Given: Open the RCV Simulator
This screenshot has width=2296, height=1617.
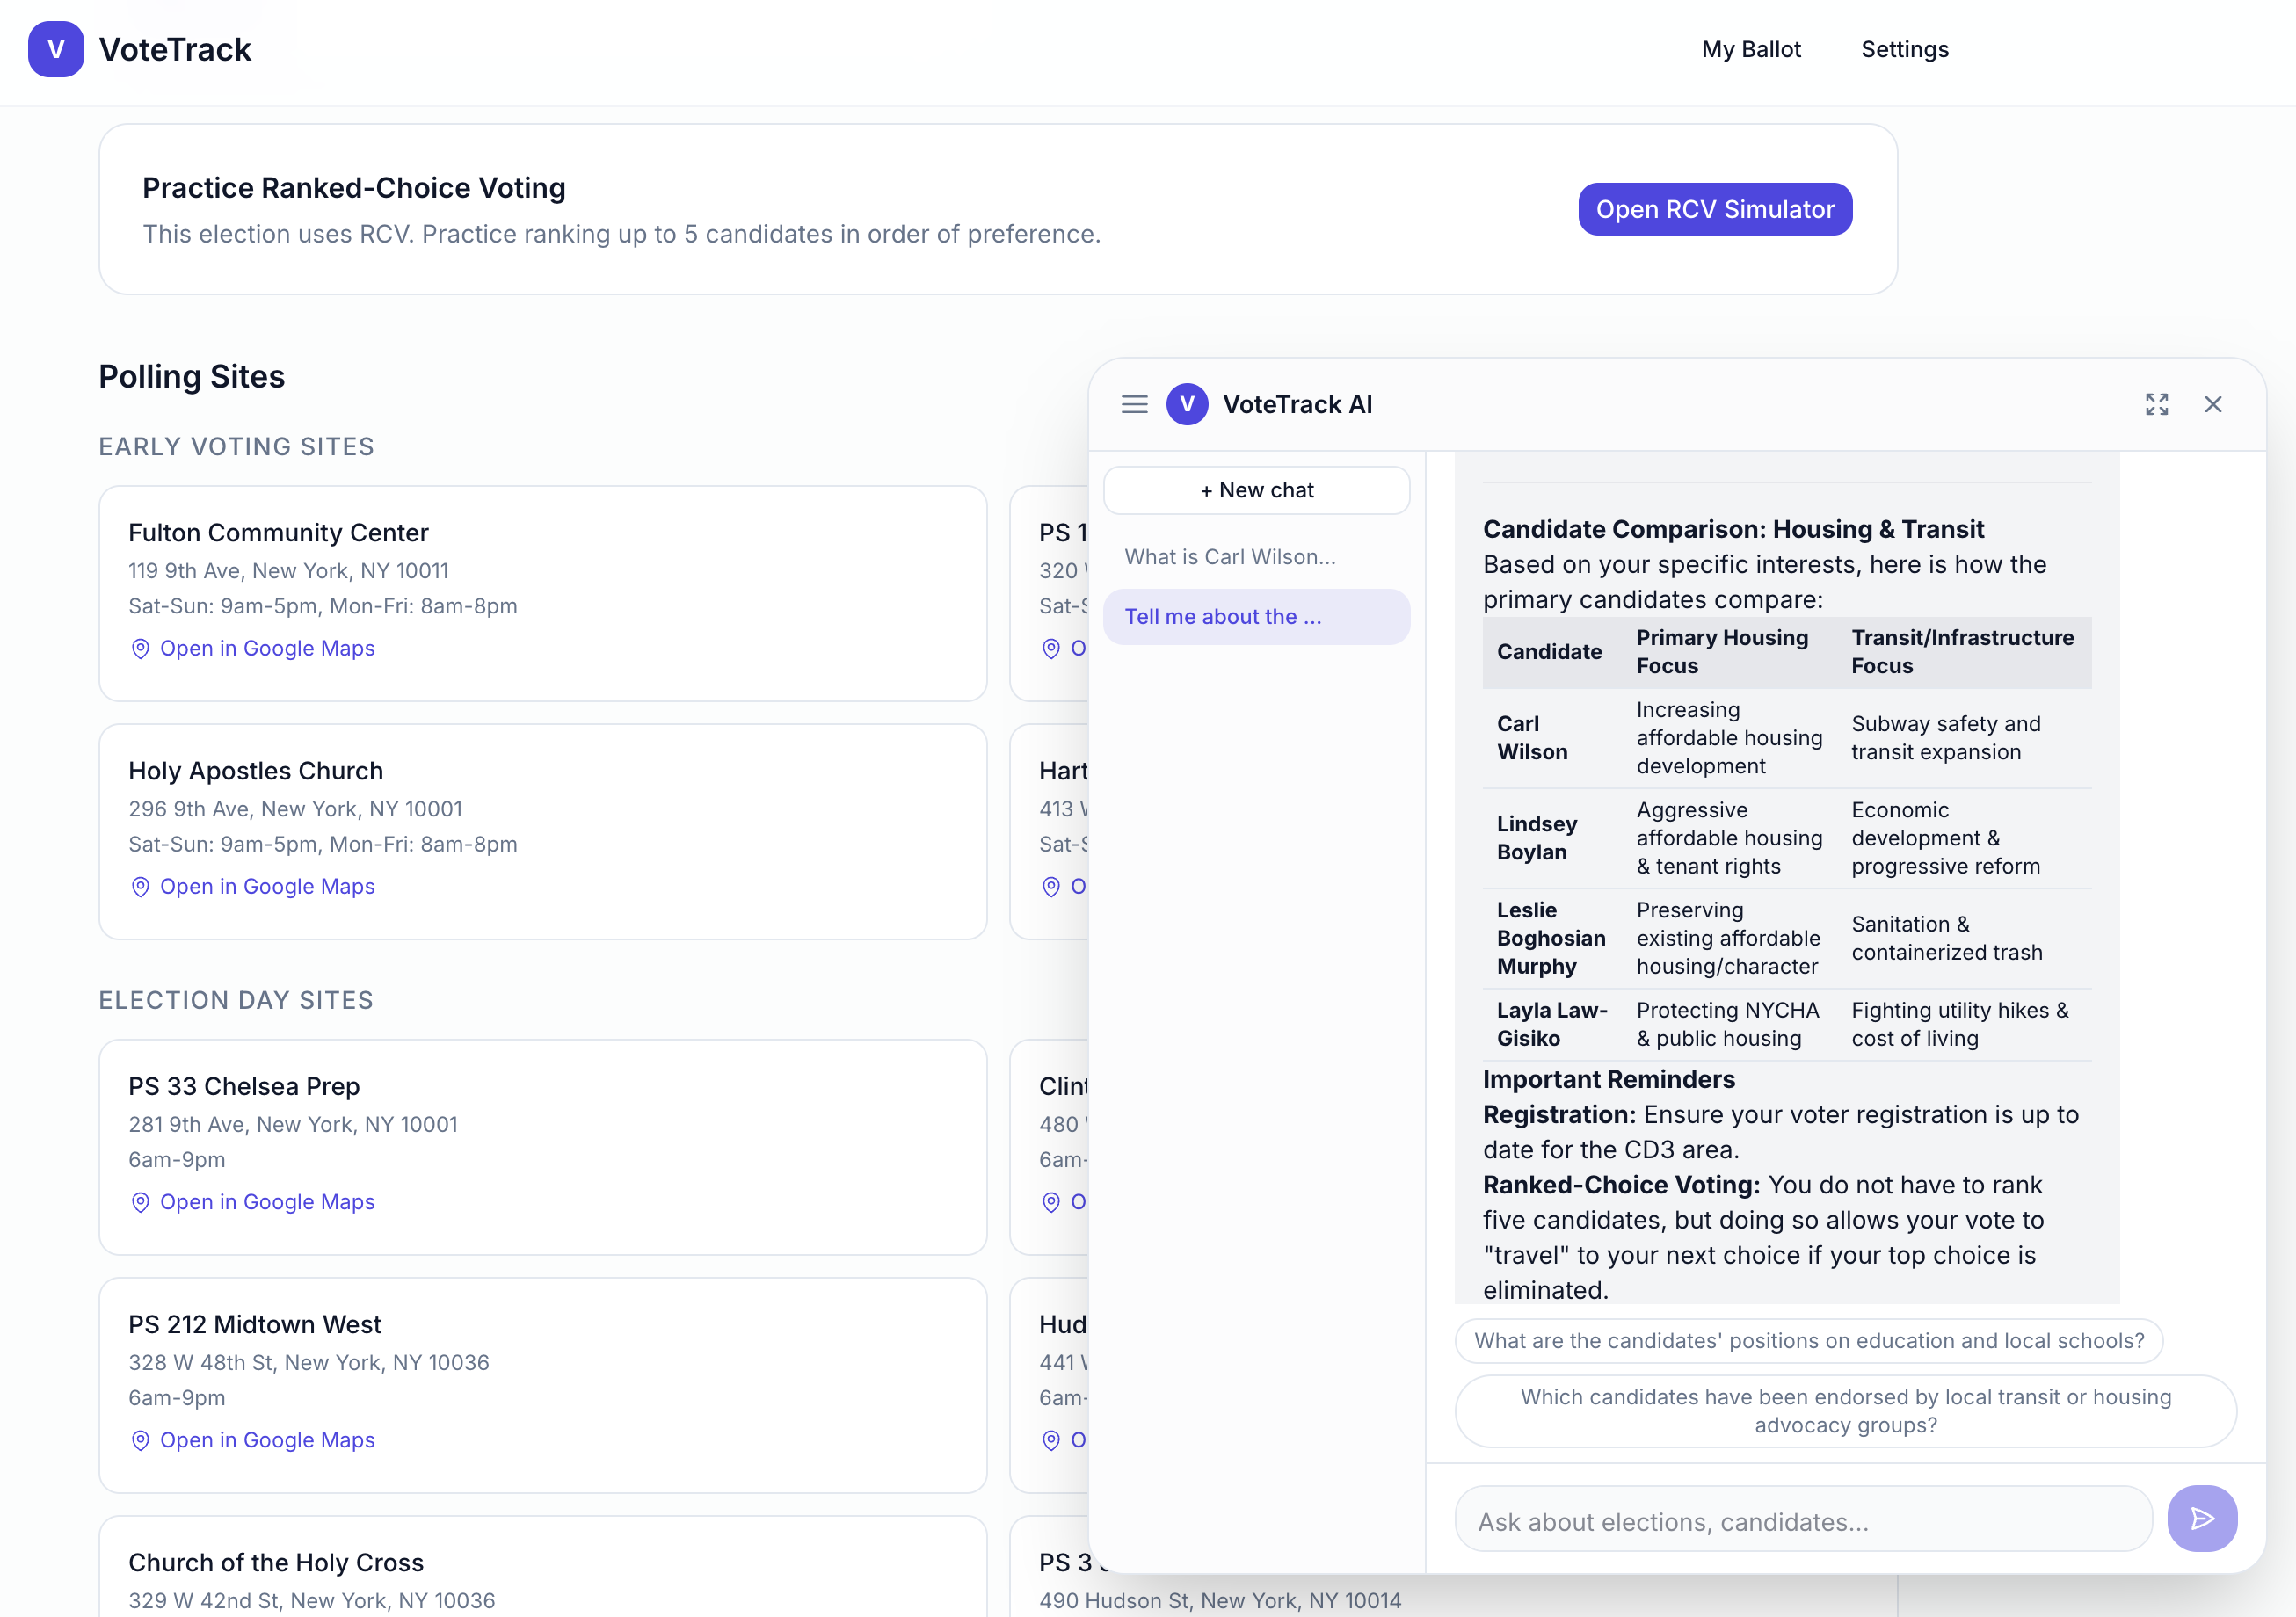Looking at the screenshot, I should (1714, 209).
